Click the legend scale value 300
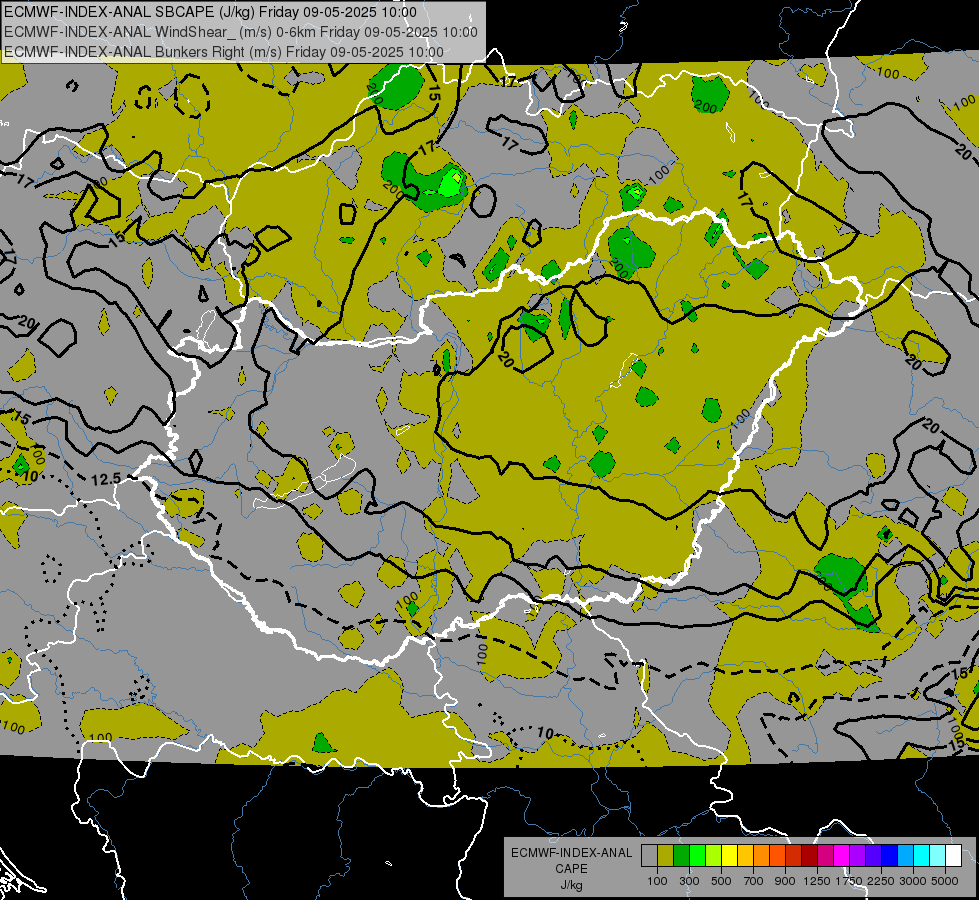 point(689,881)
